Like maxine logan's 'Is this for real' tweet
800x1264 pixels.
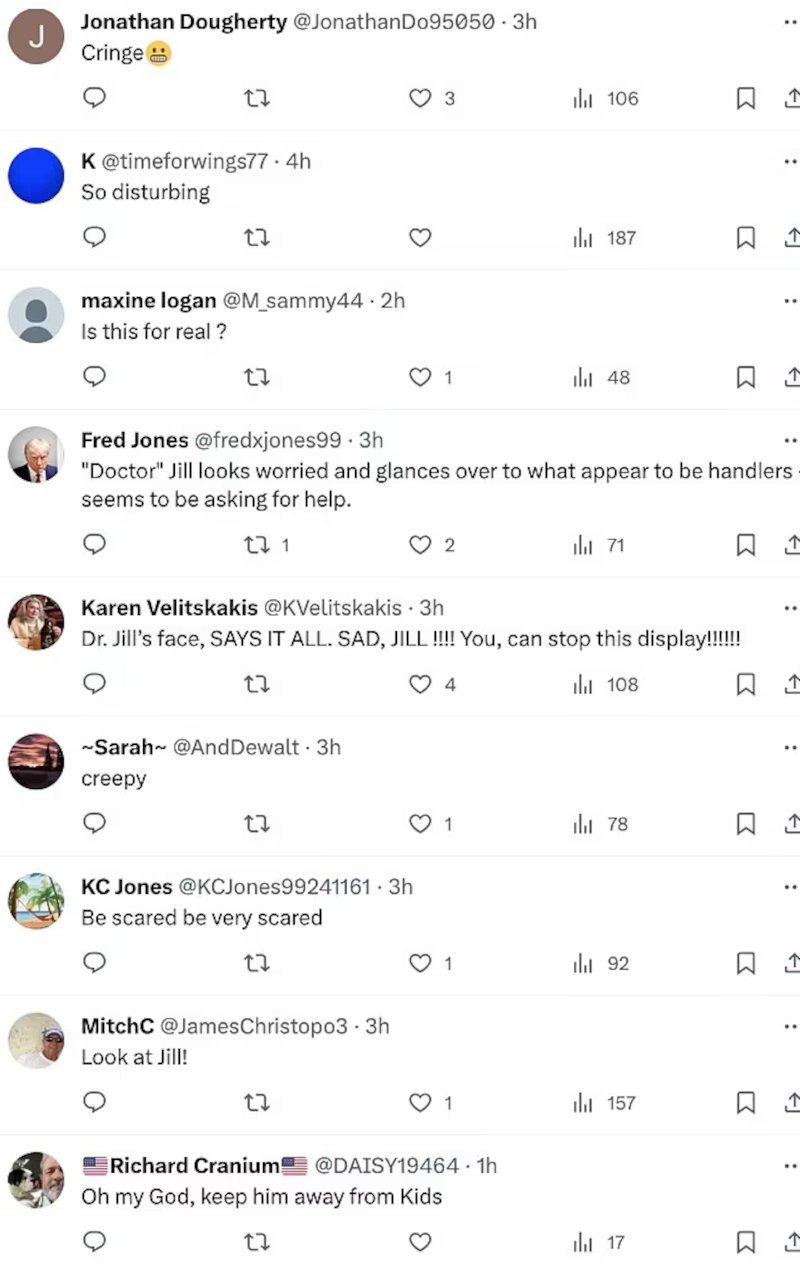421,378
